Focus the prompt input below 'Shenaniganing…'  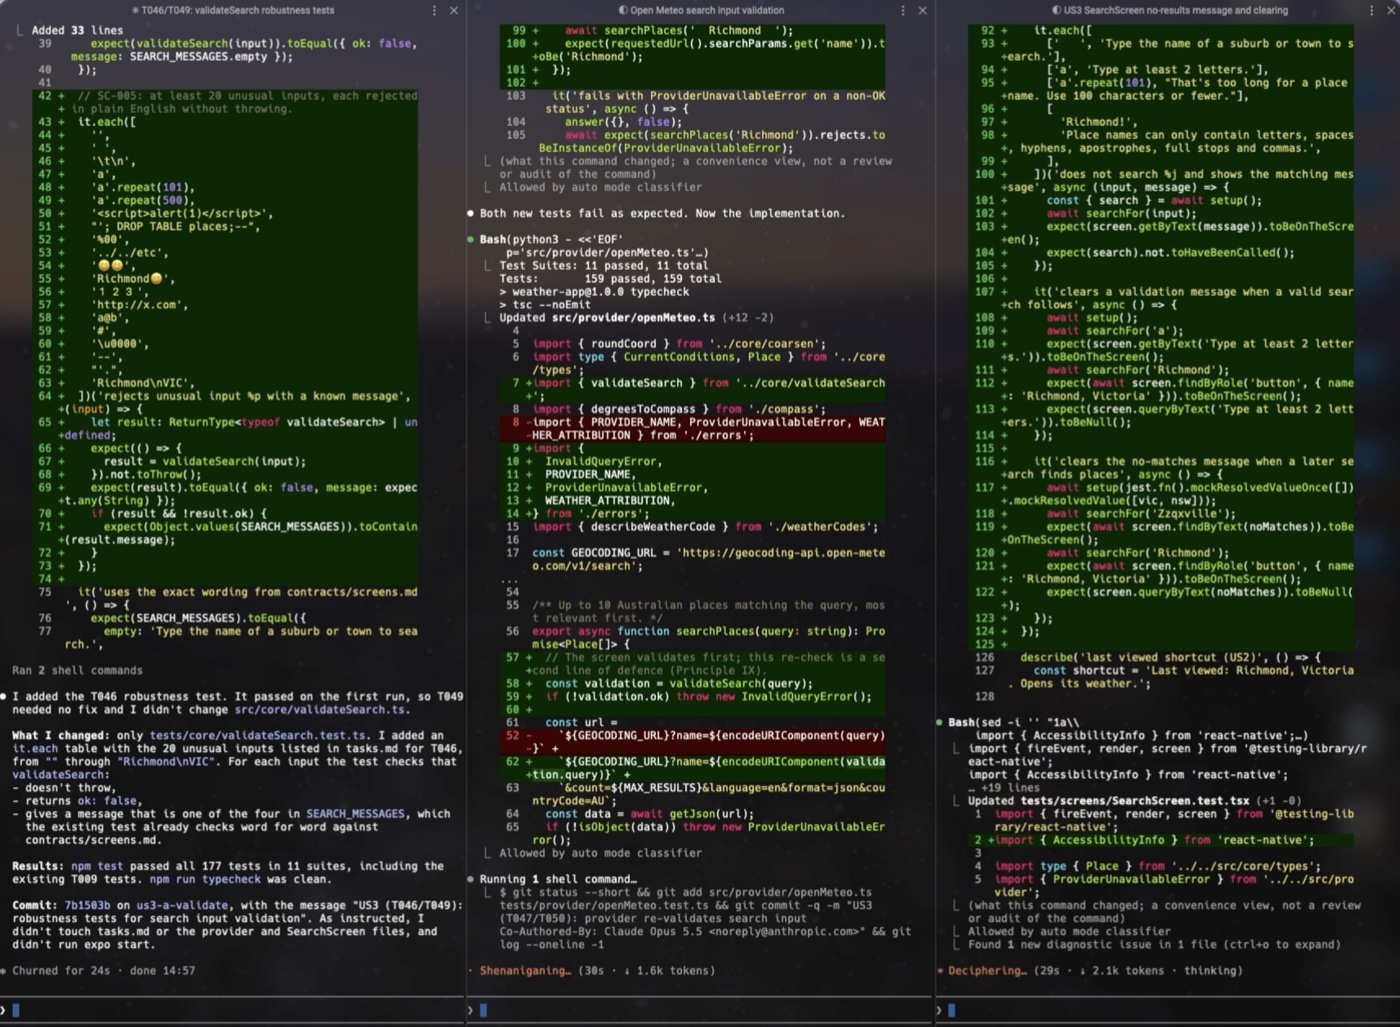[x=701, y=1010]
